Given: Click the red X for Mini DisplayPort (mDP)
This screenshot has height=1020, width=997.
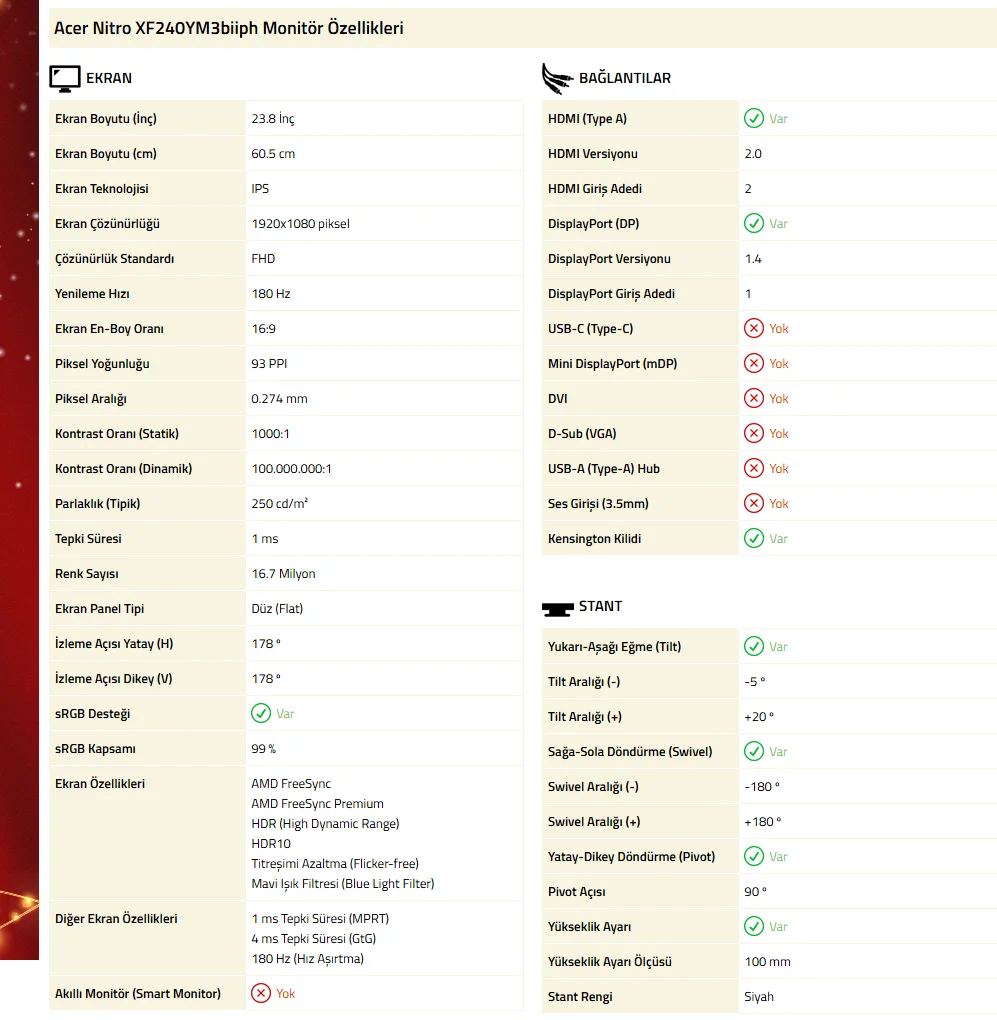Looking at the screenshot, I should click(754, 364).
